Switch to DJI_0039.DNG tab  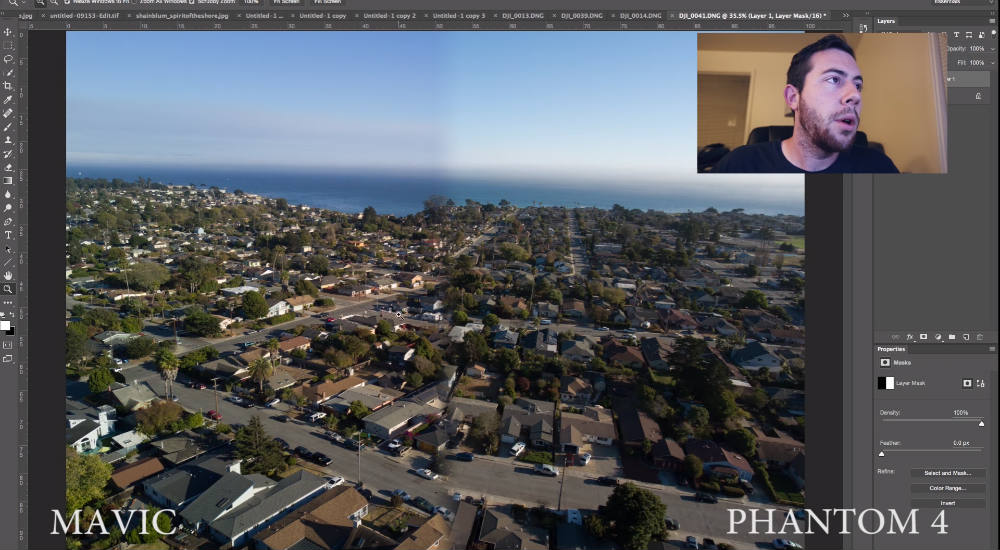tap(580, 15)
